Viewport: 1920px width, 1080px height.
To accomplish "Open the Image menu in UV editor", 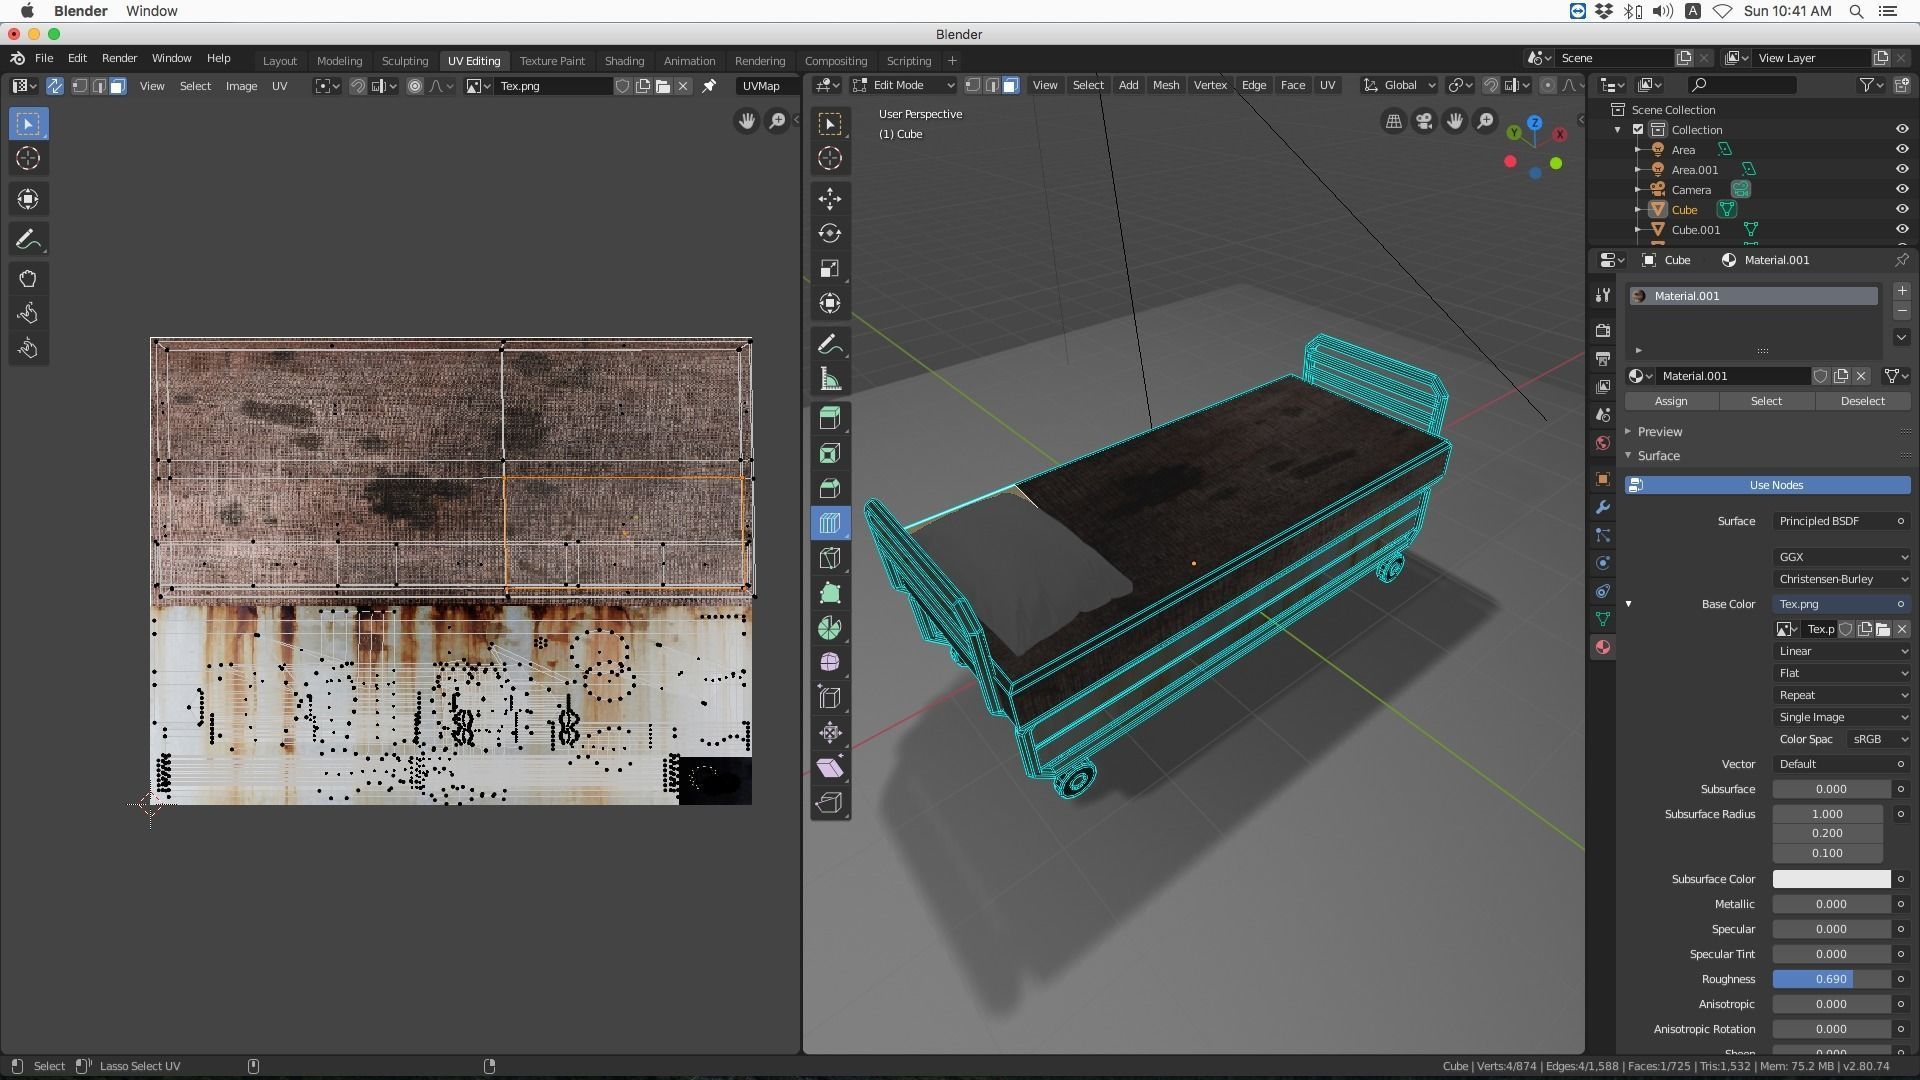I will pos(241,86).
